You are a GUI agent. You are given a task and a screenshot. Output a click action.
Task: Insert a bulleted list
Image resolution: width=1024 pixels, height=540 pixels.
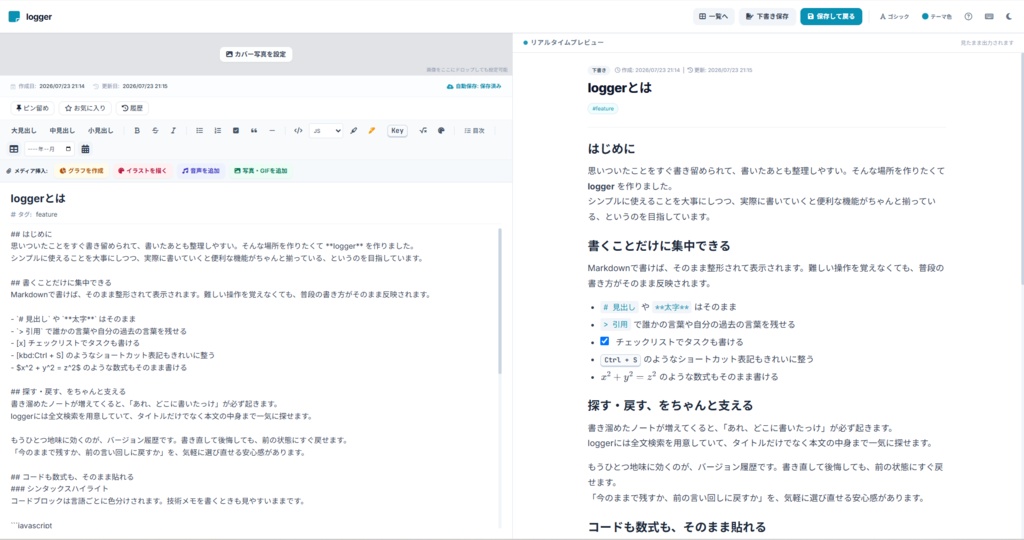200,131
